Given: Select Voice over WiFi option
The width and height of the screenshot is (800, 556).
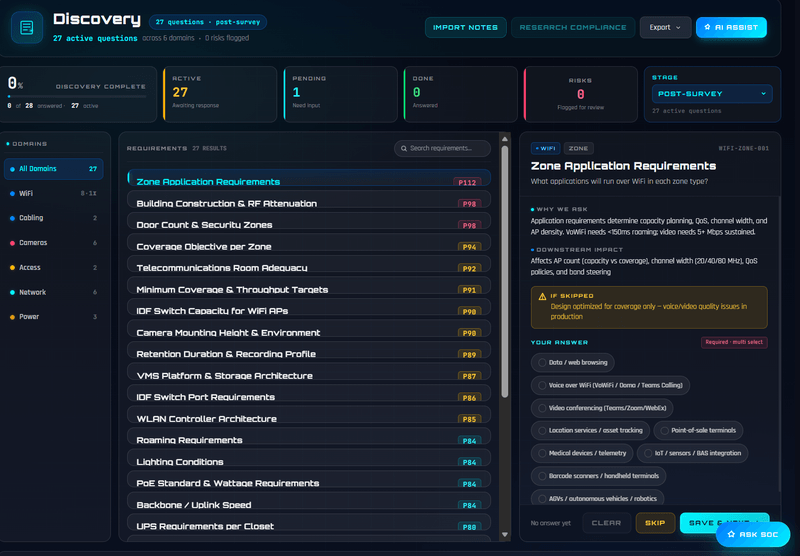Looking at the screenshot, I should click(610, 385).
